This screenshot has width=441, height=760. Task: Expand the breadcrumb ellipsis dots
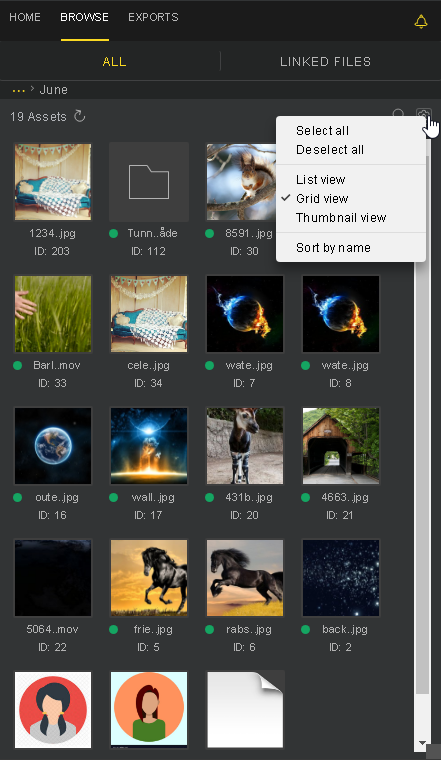(18, 91)
